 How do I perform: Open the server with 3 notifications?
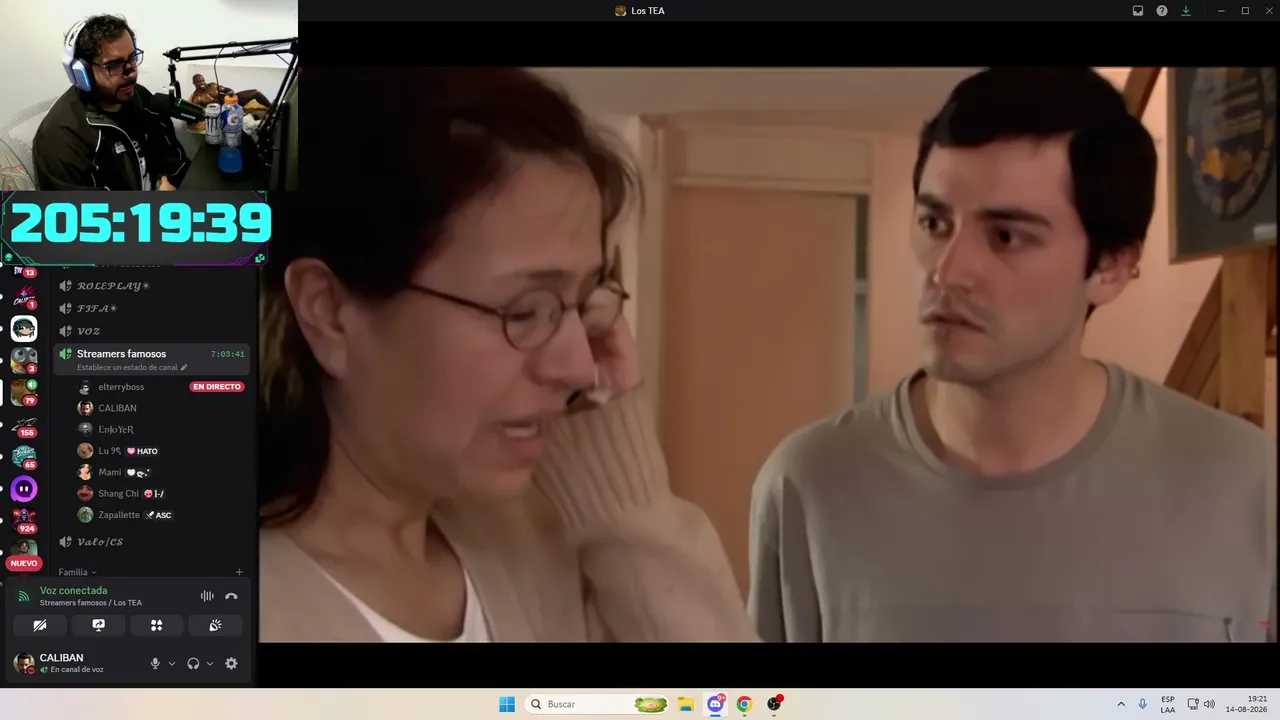coord(24,360)
